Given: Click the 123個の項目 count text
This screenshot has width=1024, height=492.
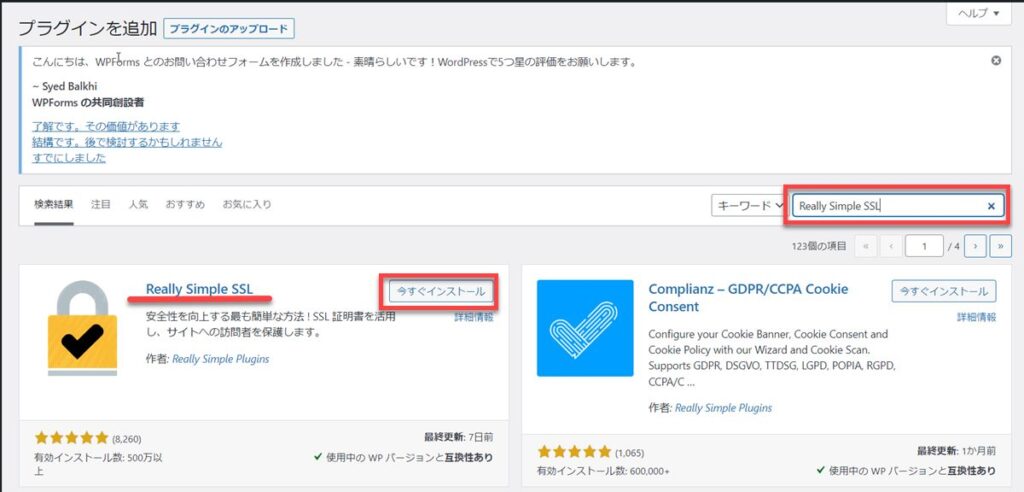Looking at the screenshot, I should (818, 246).
